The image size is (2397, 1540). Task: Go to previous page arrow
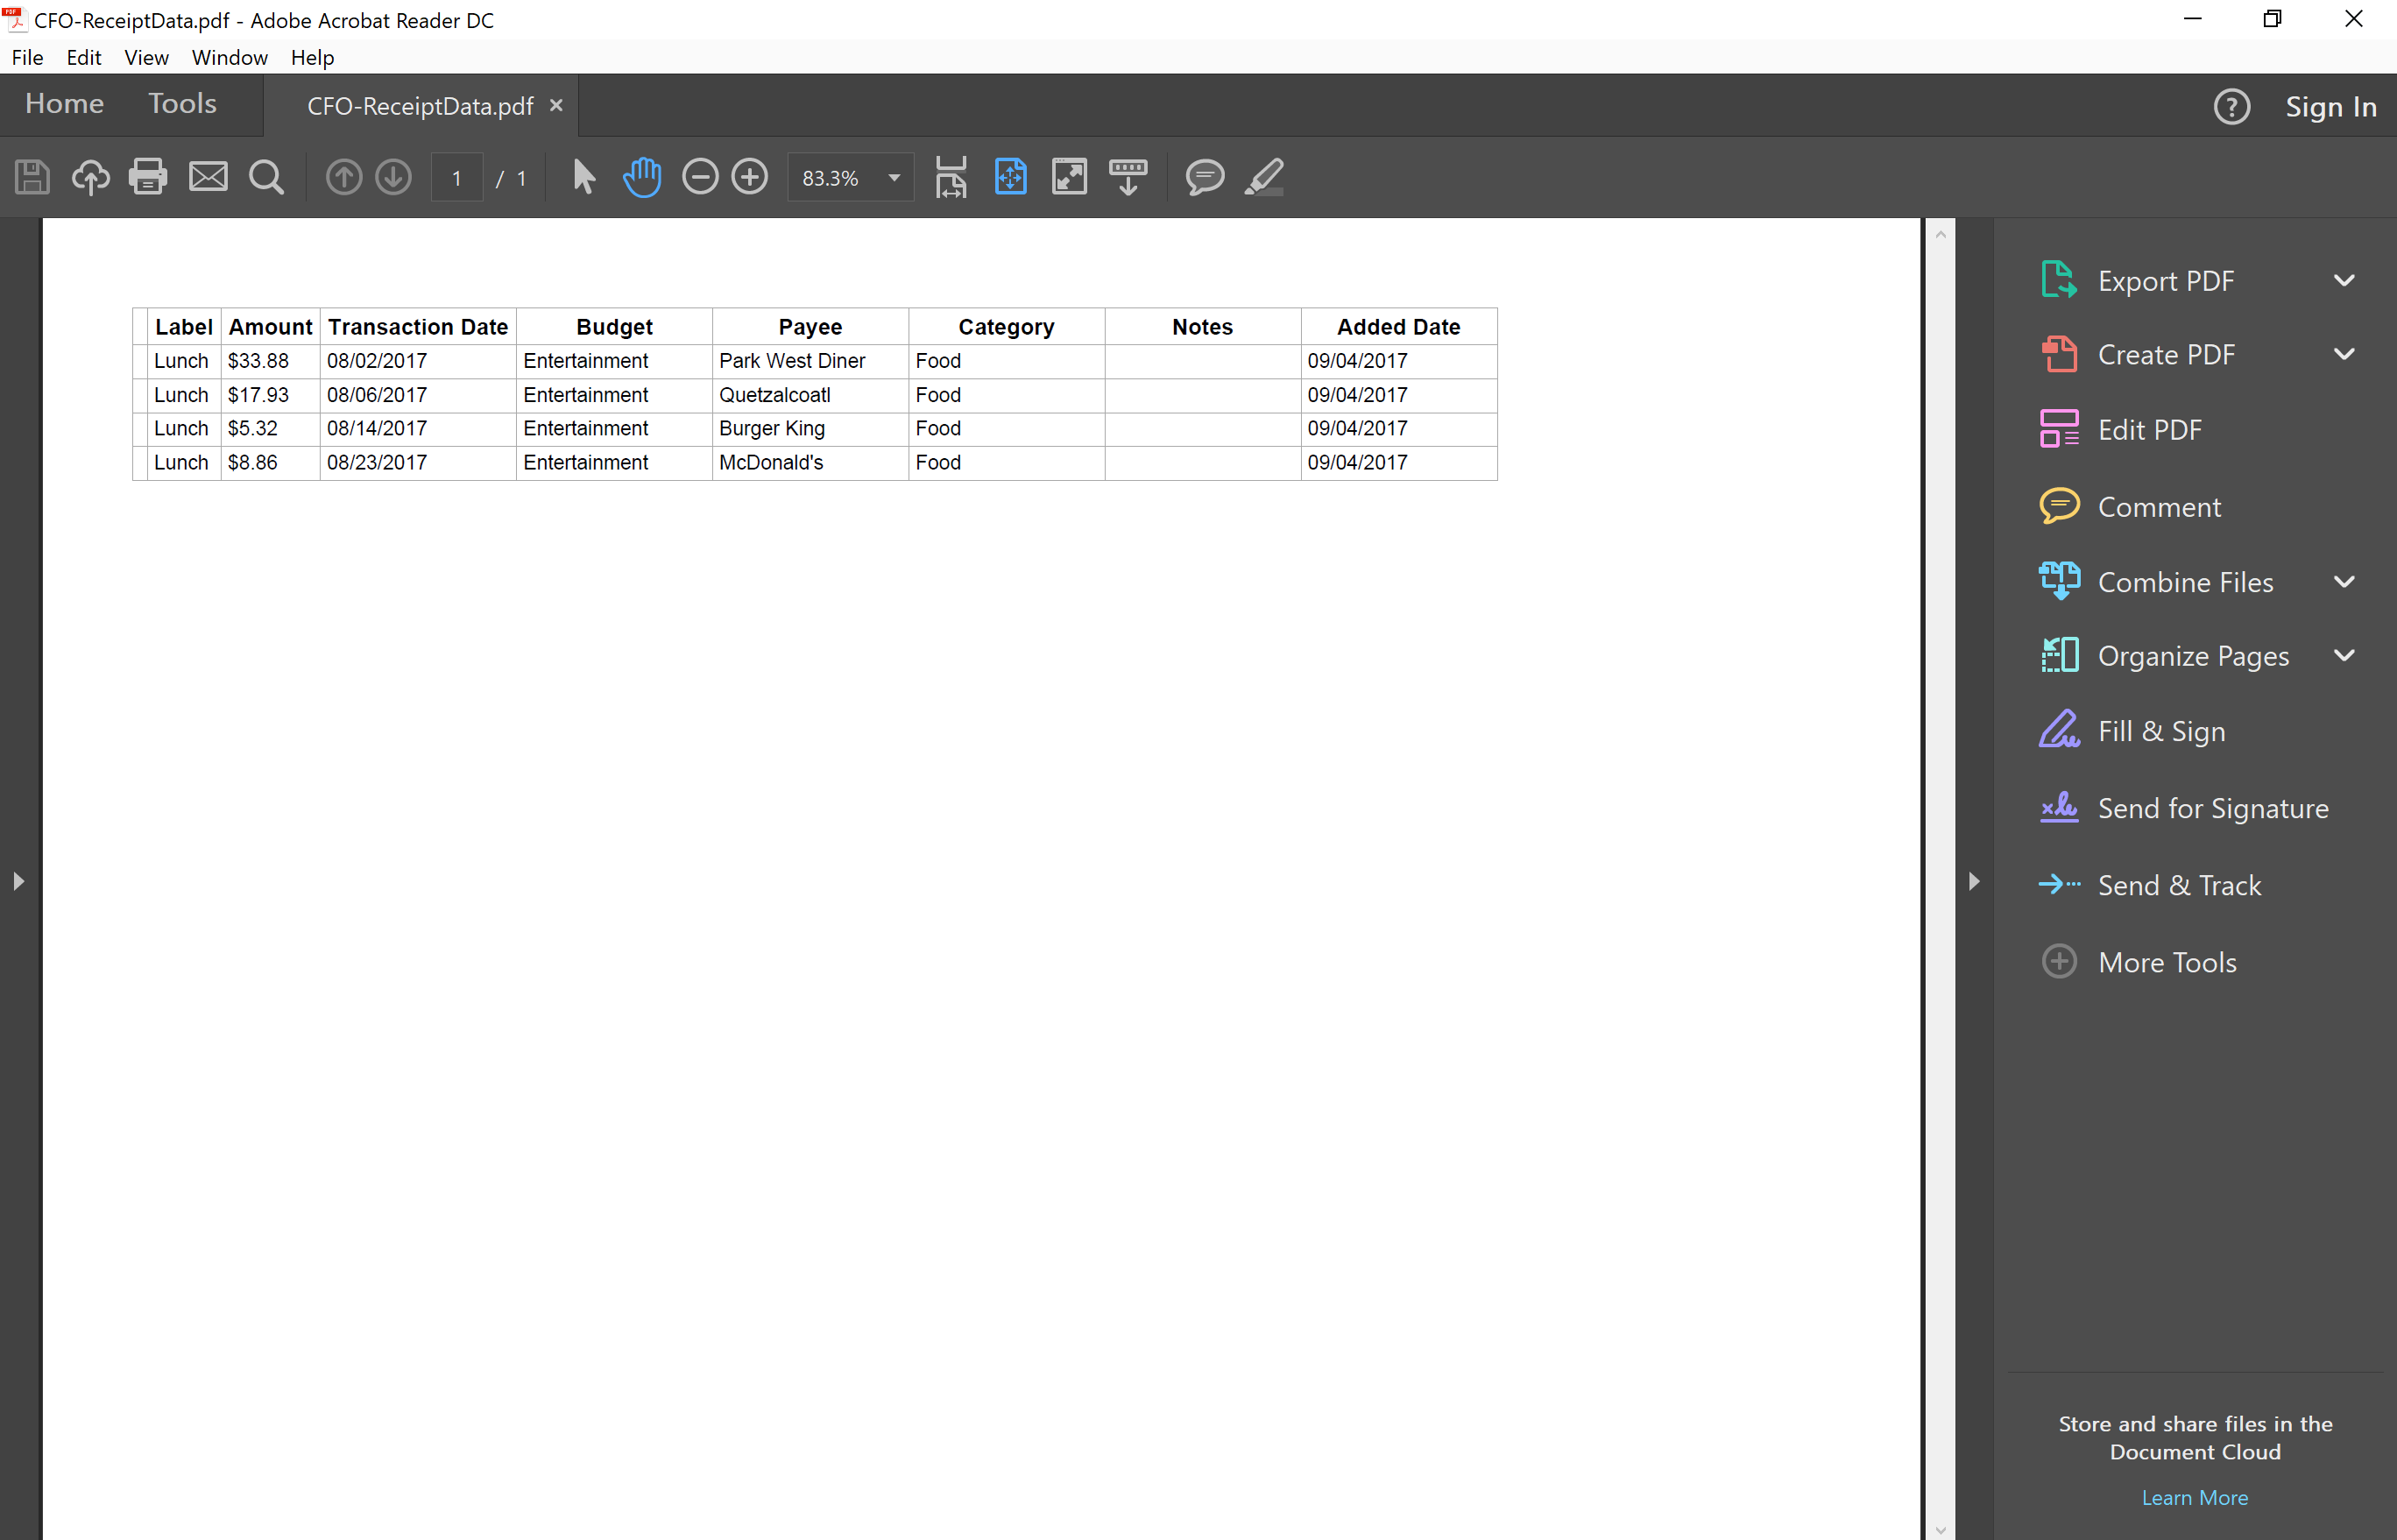[344, 177]
